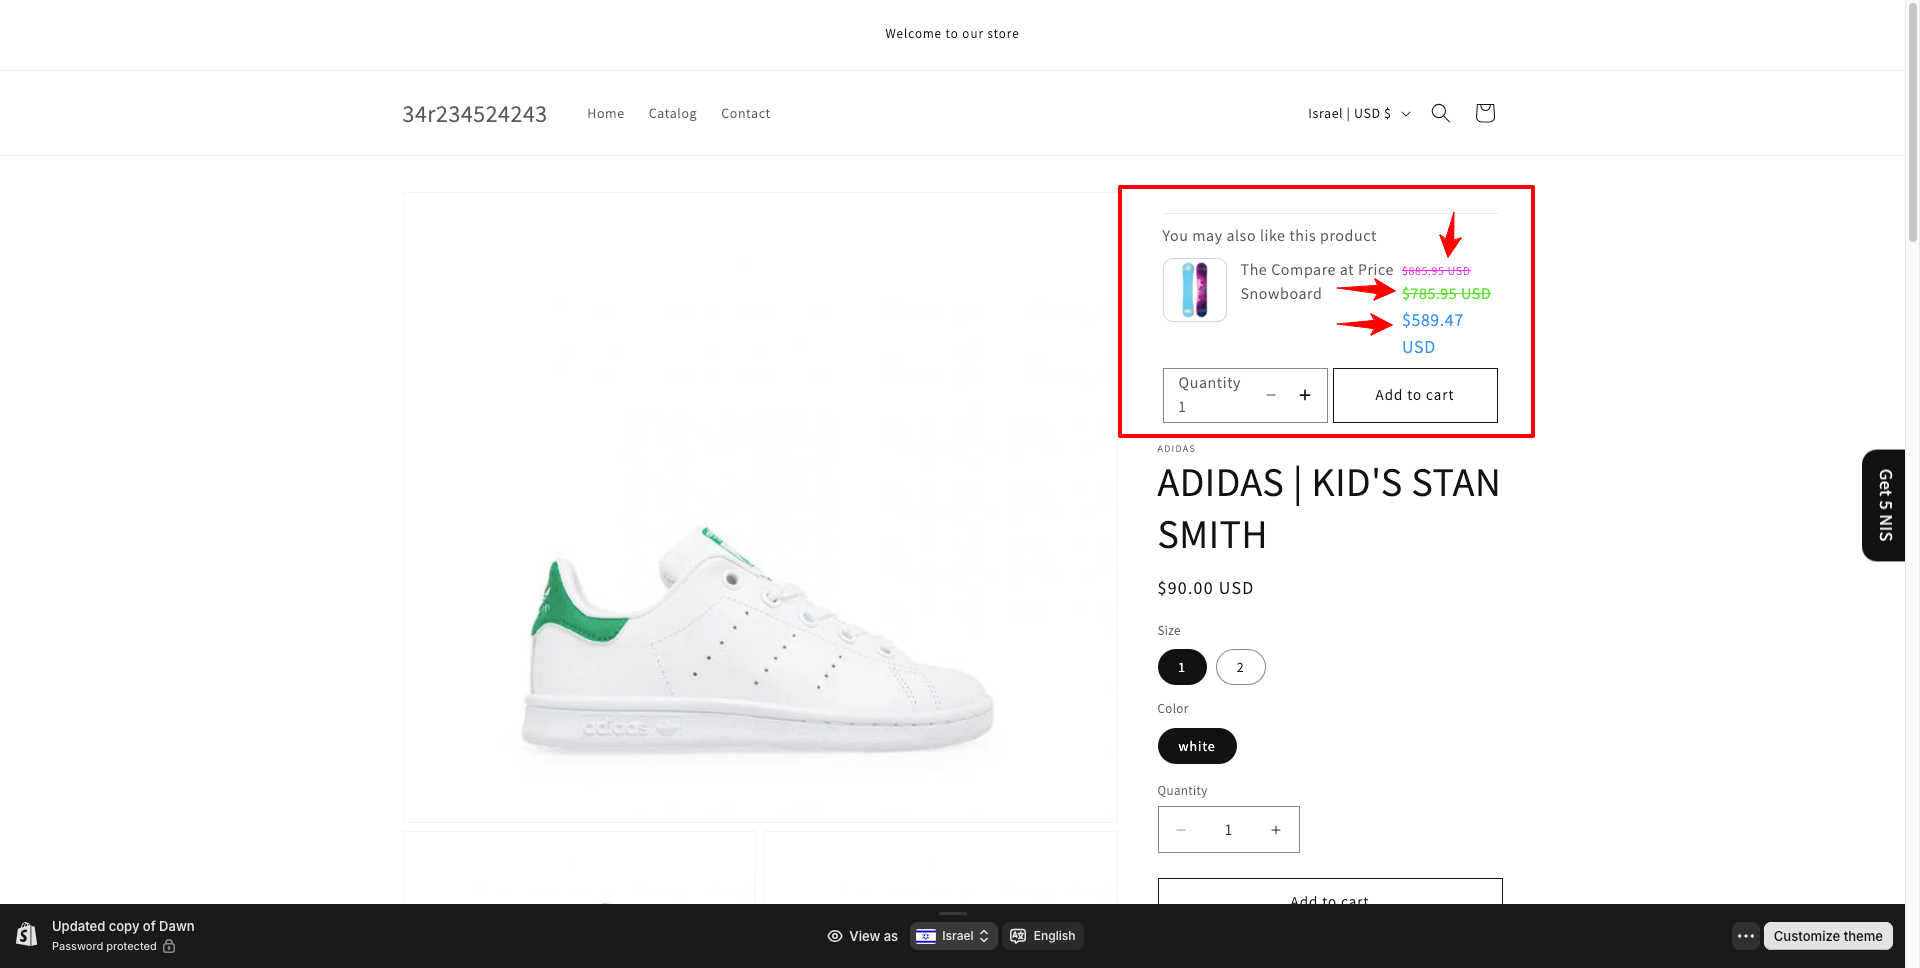Increase Stan Smith quantity with plus

tap(1275, 830)
